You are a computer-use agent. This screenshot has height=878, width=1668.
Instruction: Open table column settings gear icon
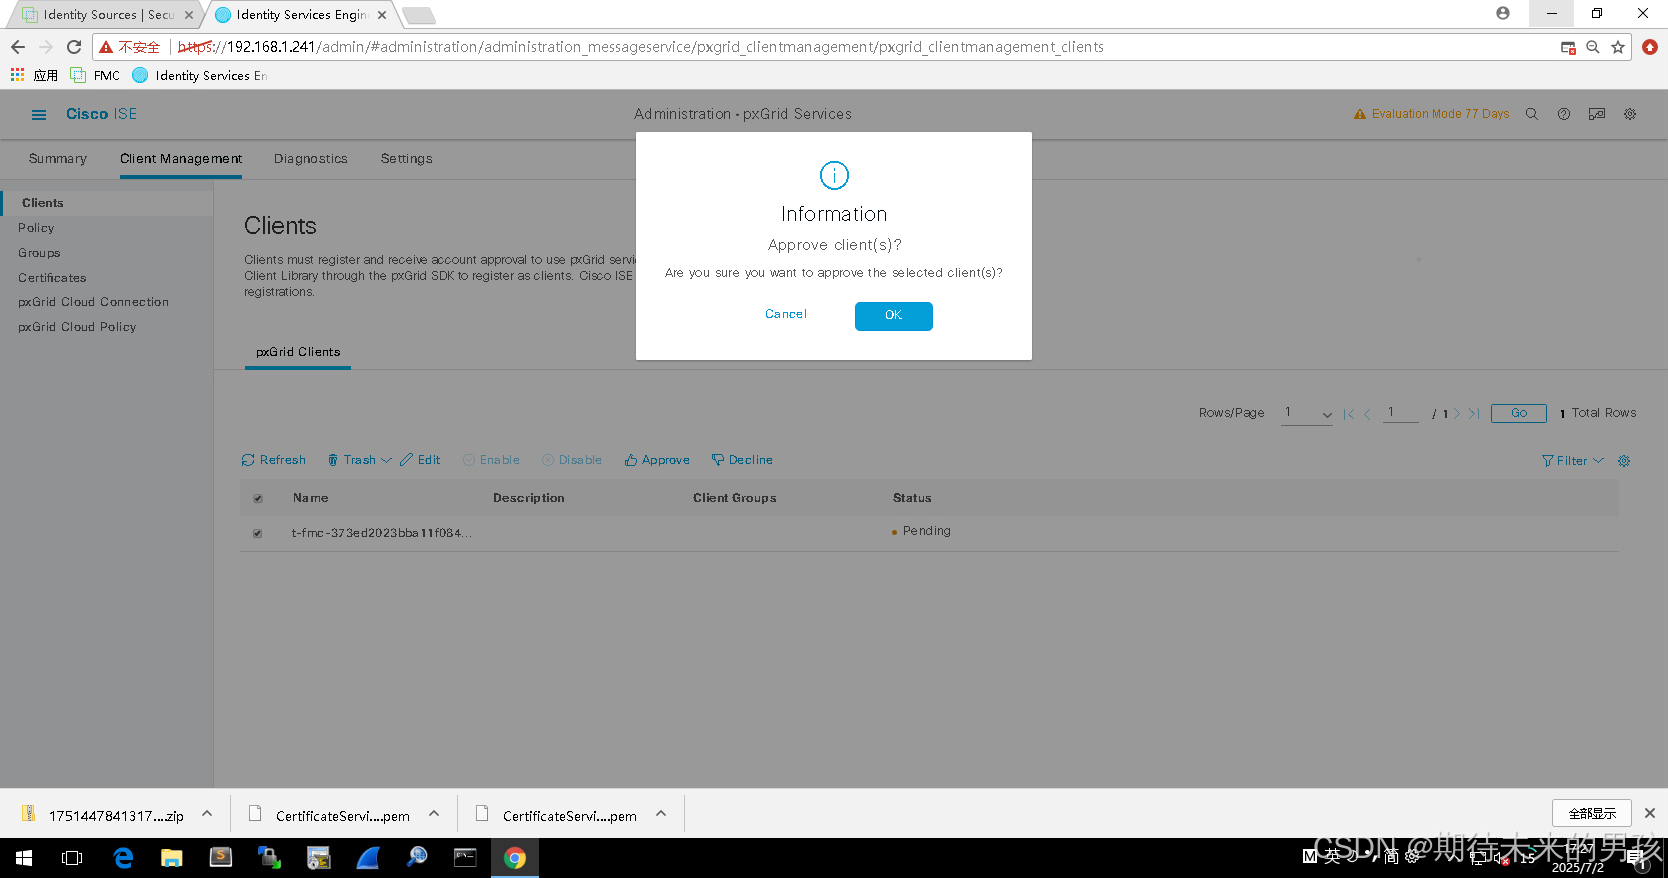click(1624, 461)
